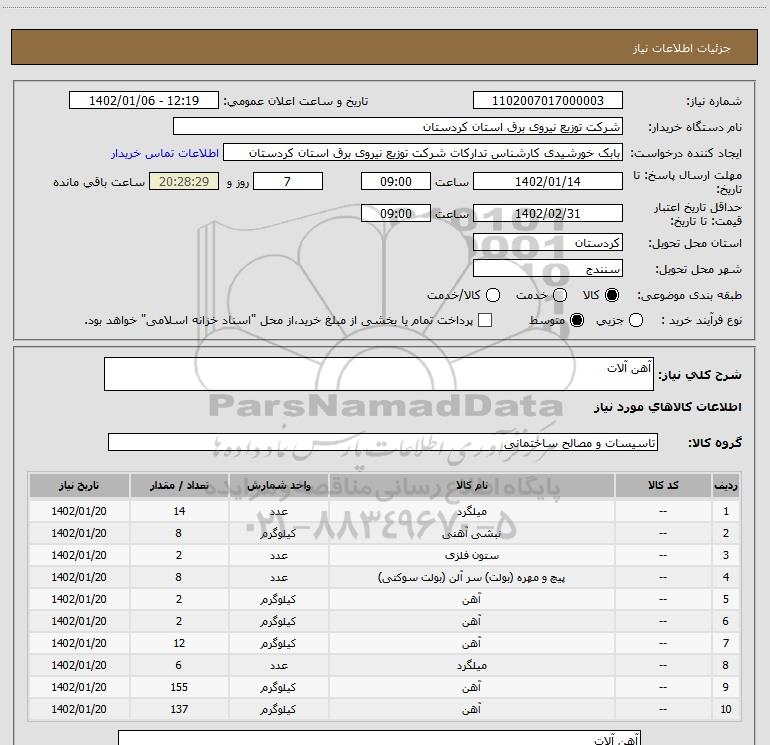Click آهن in row 5
Image resolution: width=770 pixels, height=745 pixels.
[x=472, y=599]
